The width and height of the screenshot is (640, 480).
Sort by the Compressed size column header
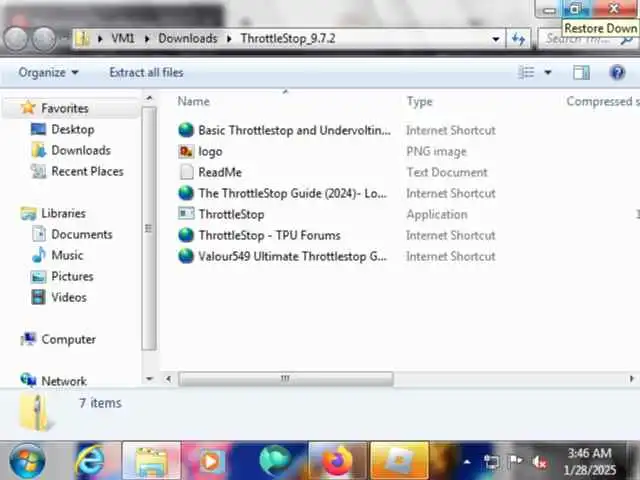pyautogui.click(x=602, y=101)
